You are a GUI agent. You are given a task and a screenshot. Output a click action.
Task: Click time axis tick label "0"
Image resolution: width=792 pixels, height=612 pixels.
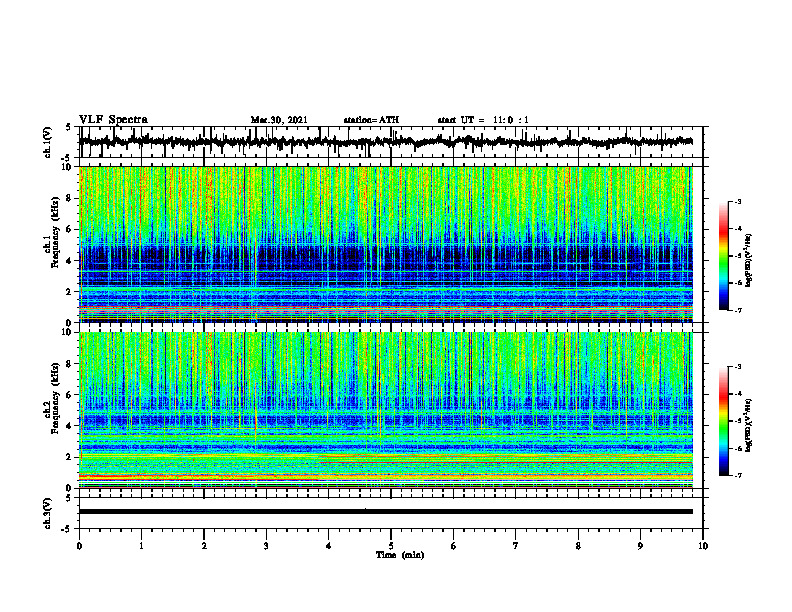(x=79, y=546)
